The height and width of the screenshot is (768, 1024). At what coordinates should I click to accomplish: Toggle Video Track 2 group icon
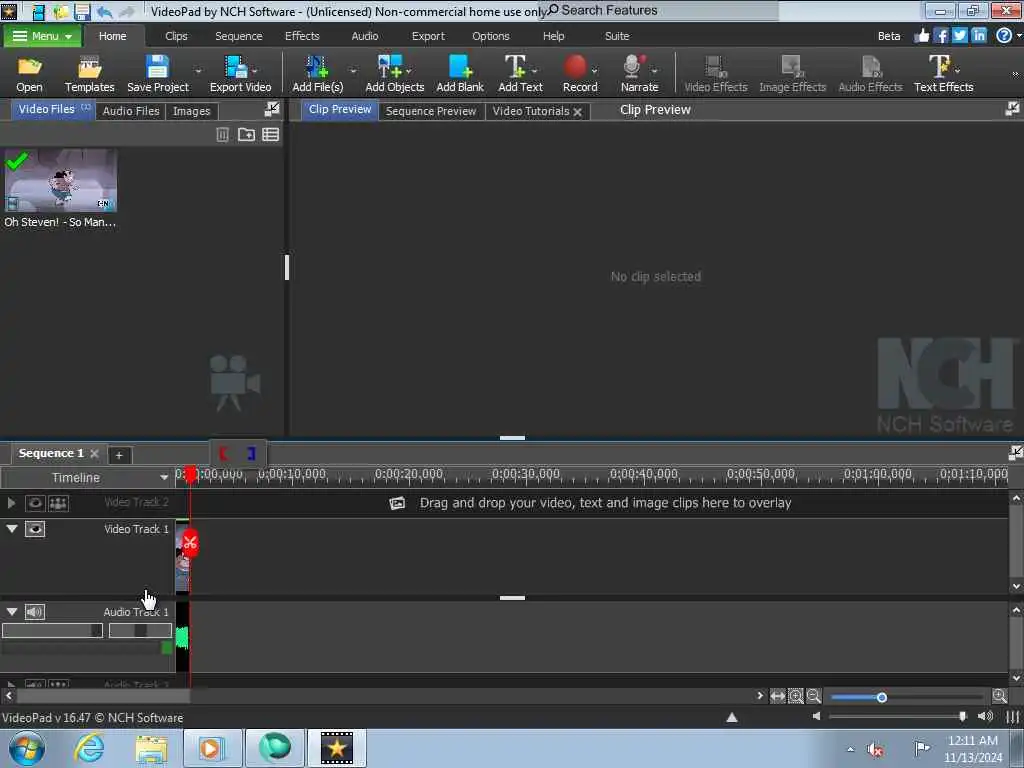(58, 503)
